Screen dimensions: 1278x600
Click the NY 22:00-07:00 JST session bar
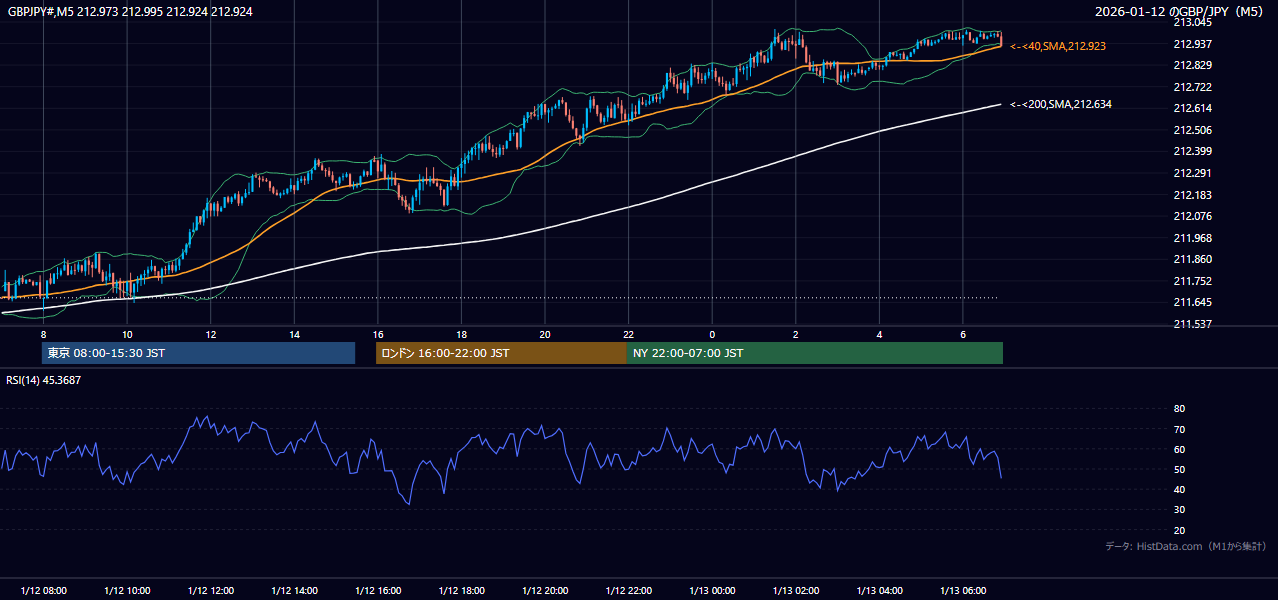[815, 353]
